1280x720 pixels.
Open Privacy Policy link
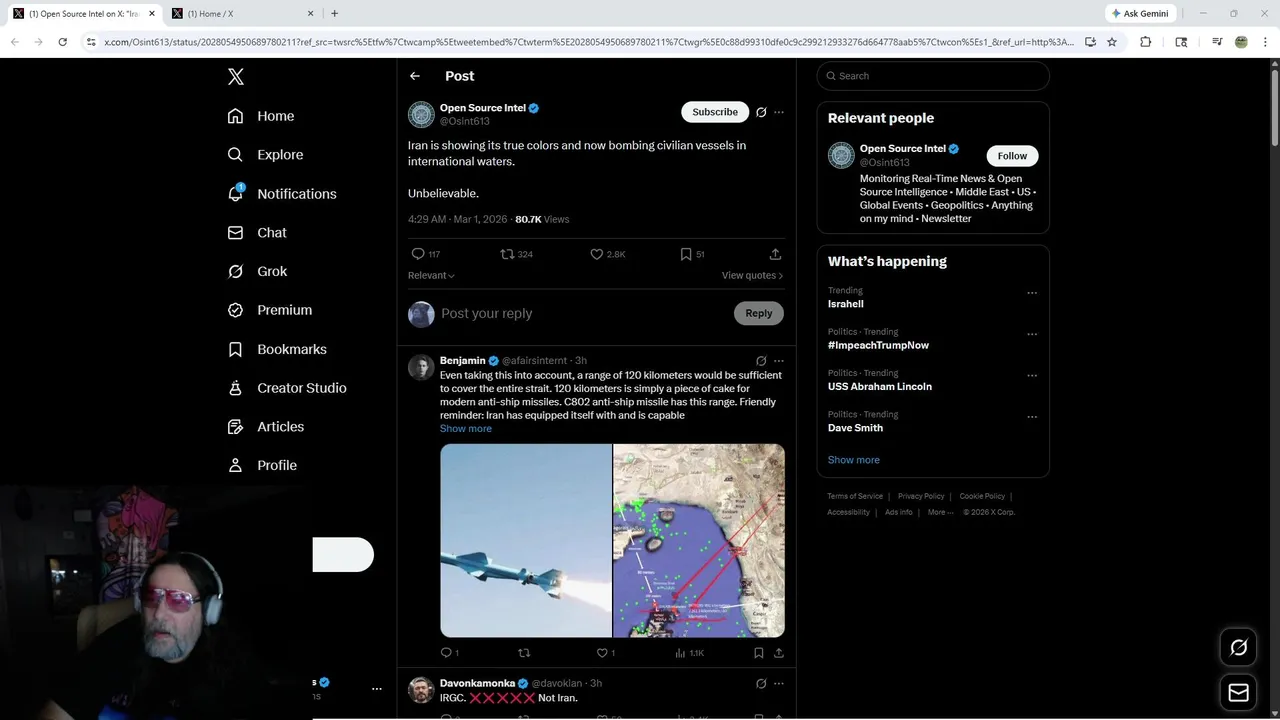point(921,496)
